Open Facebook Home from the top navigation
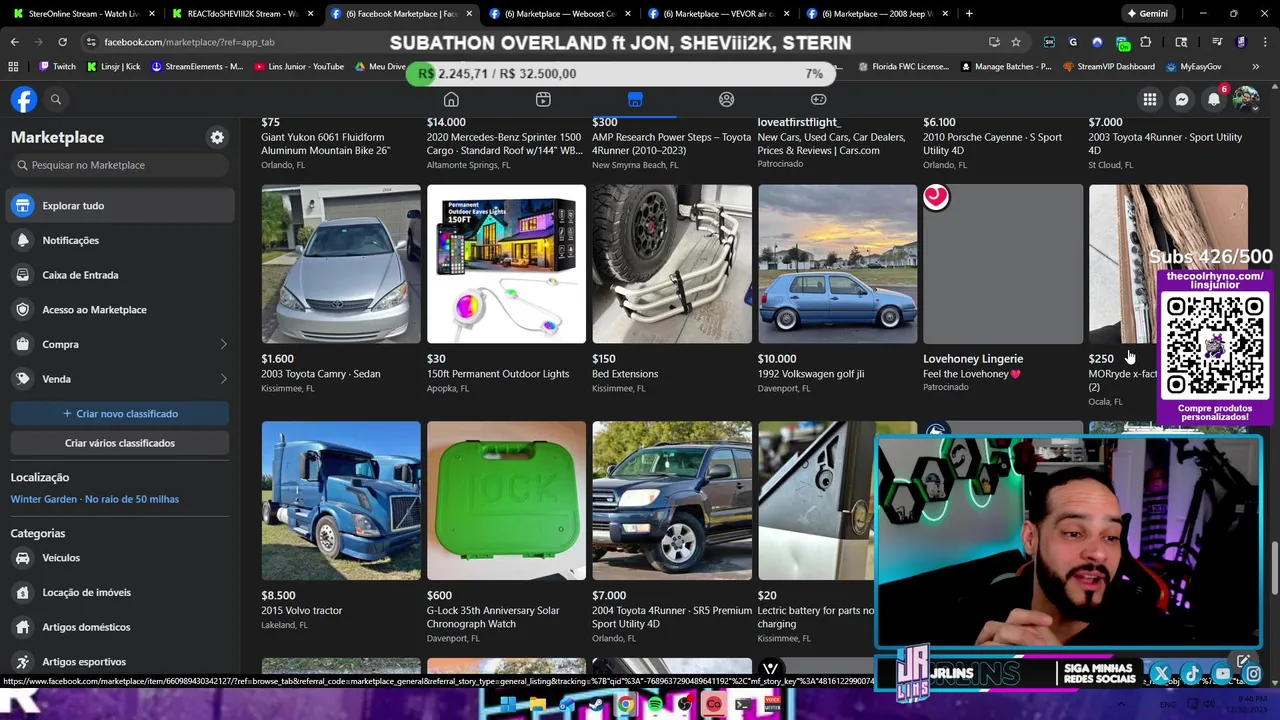Viewport: 1280px width, 720px height. [x=451, y=99]
